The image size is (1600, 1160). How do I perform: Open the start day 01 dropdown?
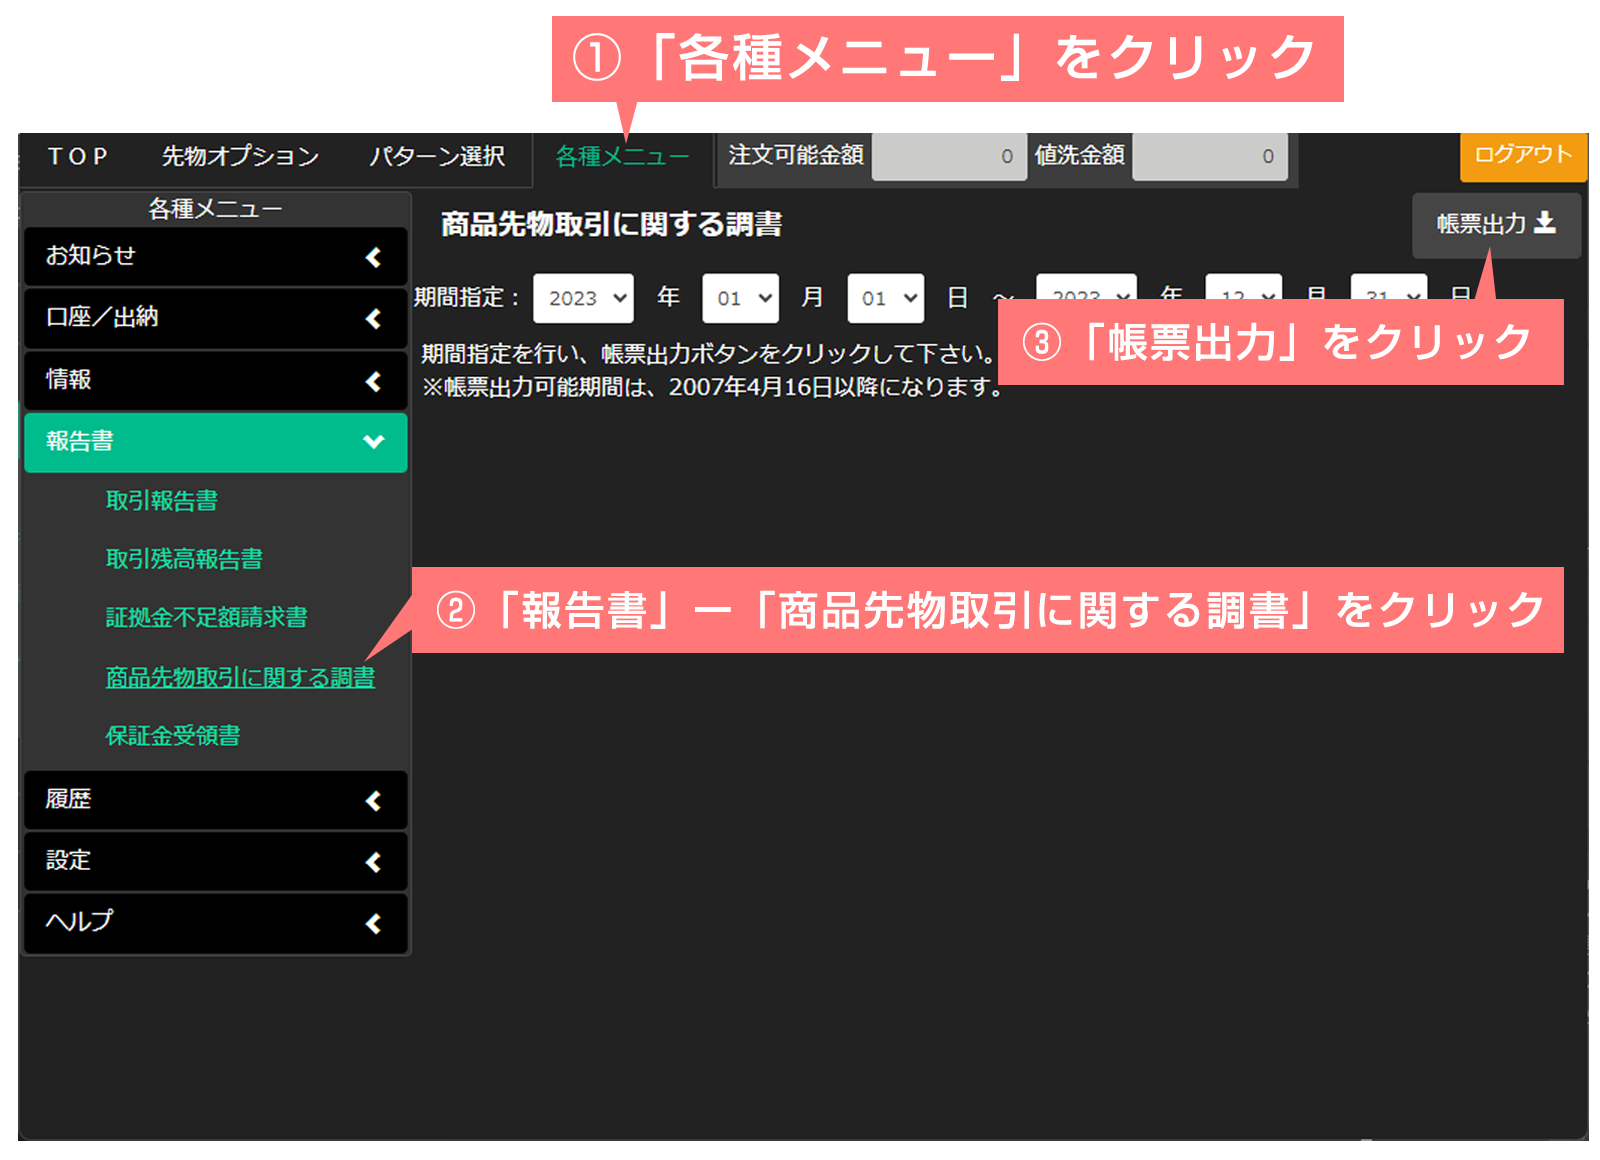pyautogui.click(x=885, y=298)
